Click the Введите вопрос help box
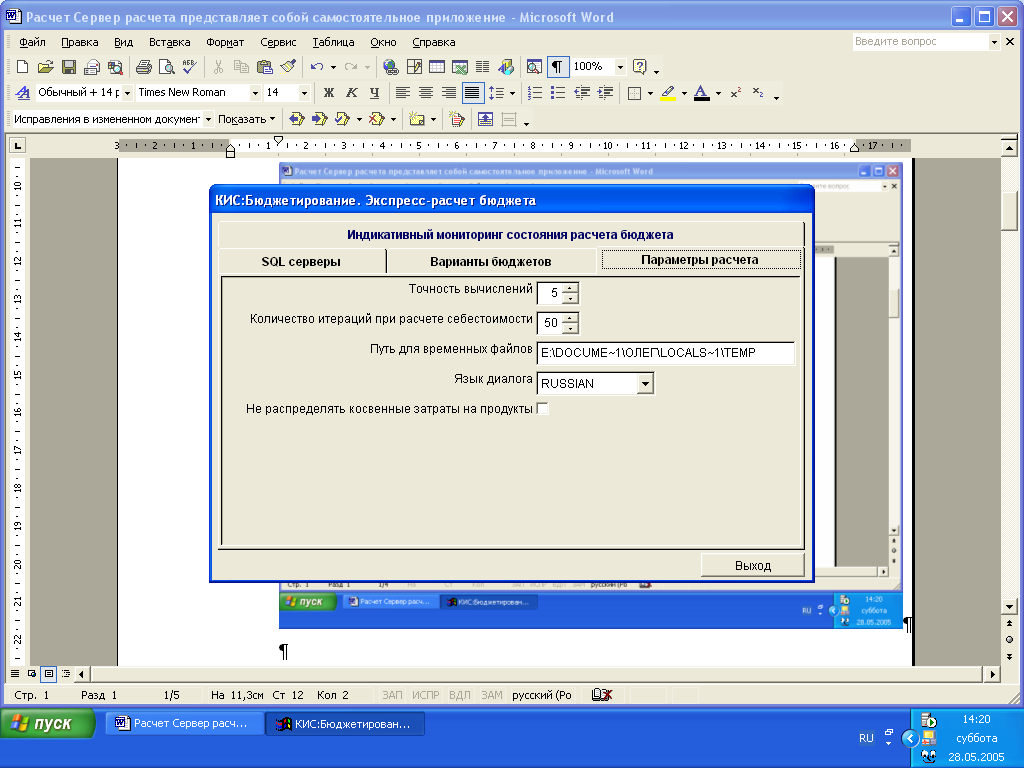 click(920, 42)
